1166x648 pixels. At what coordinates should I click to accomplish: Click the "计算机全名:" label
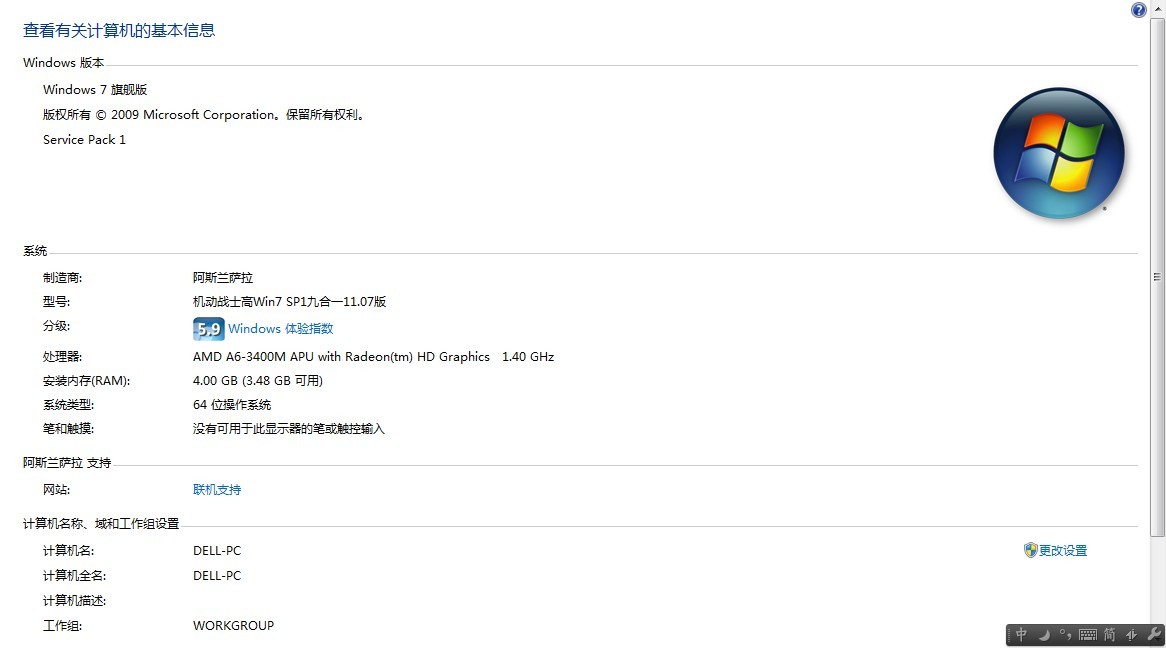74,576
